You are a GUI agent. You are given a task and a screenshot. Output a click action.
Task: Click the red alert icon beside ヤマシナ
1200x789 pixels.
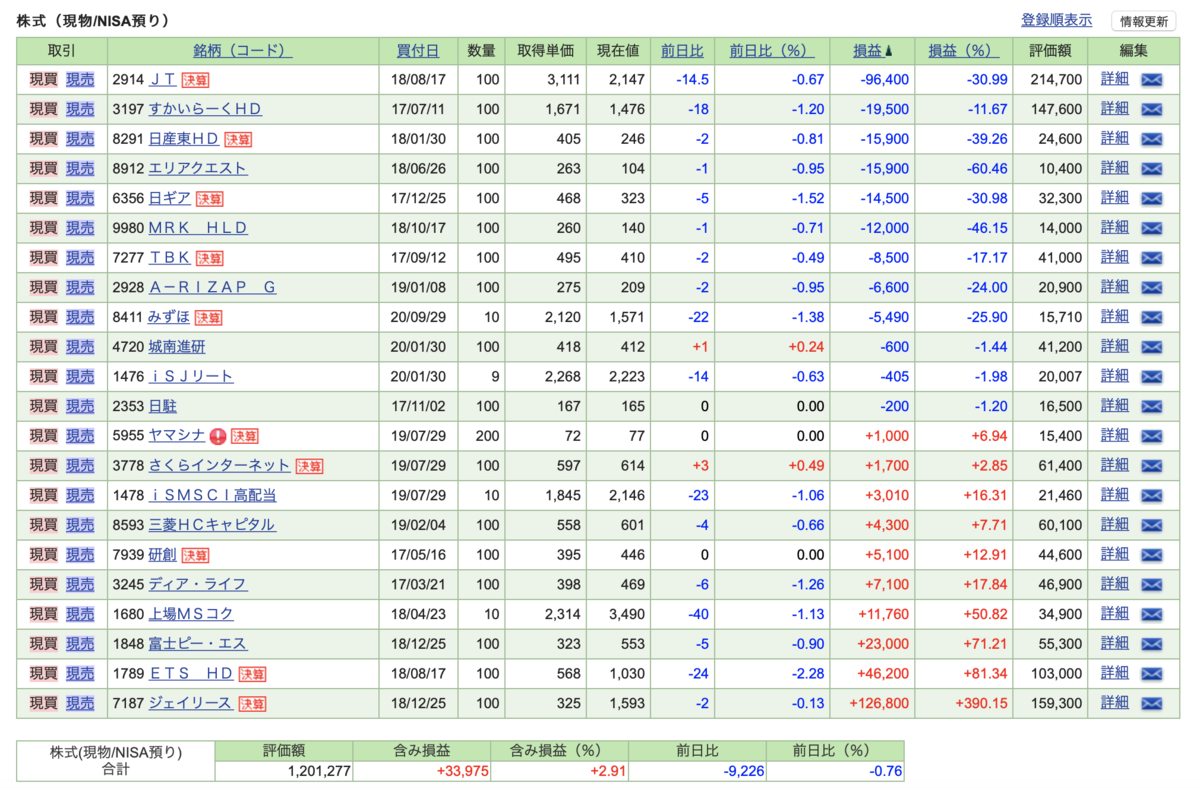pos(217,436)
